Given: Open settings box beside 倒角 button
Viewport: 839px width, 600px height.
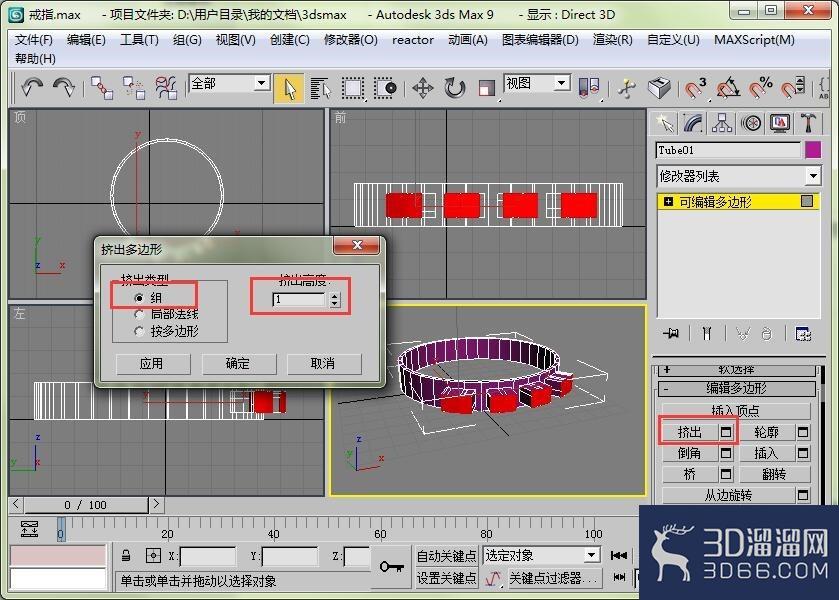Looking at the screenshot, I should [726, 453].
